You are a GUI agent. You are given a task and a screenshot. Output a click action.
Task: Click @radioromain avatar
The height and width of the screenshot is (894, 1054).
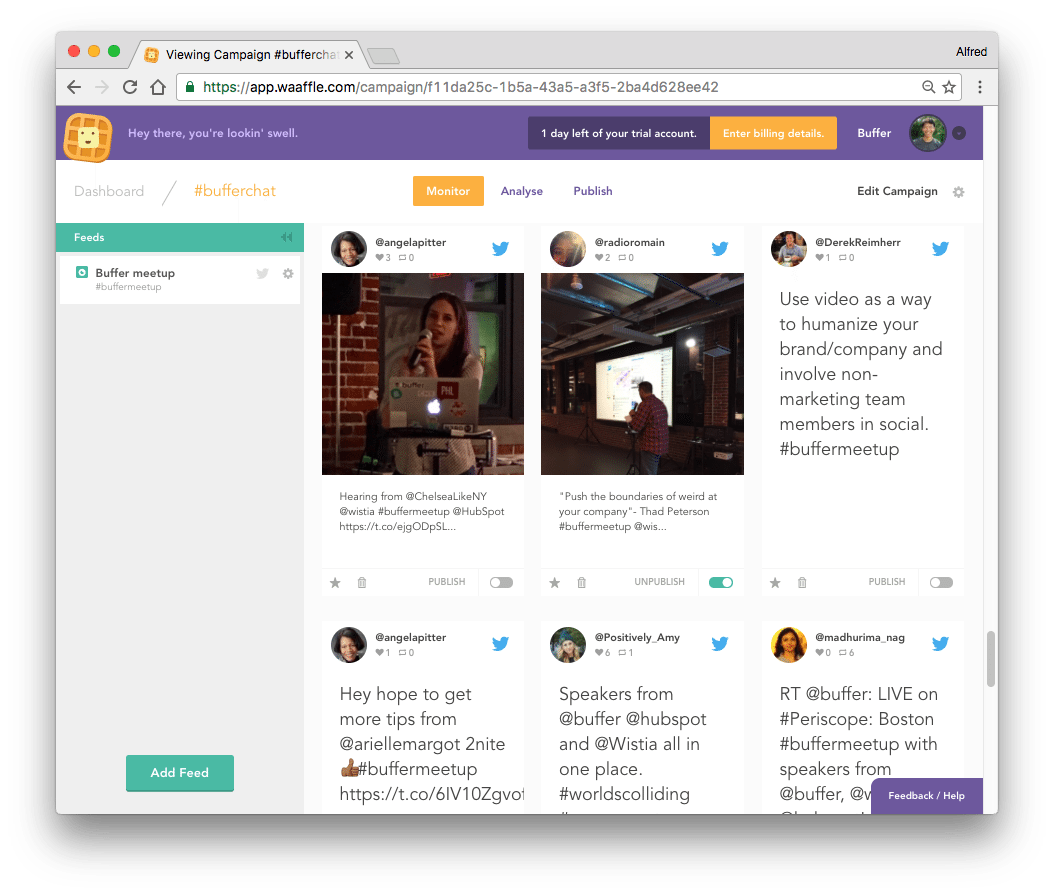[x=568, y=249]
